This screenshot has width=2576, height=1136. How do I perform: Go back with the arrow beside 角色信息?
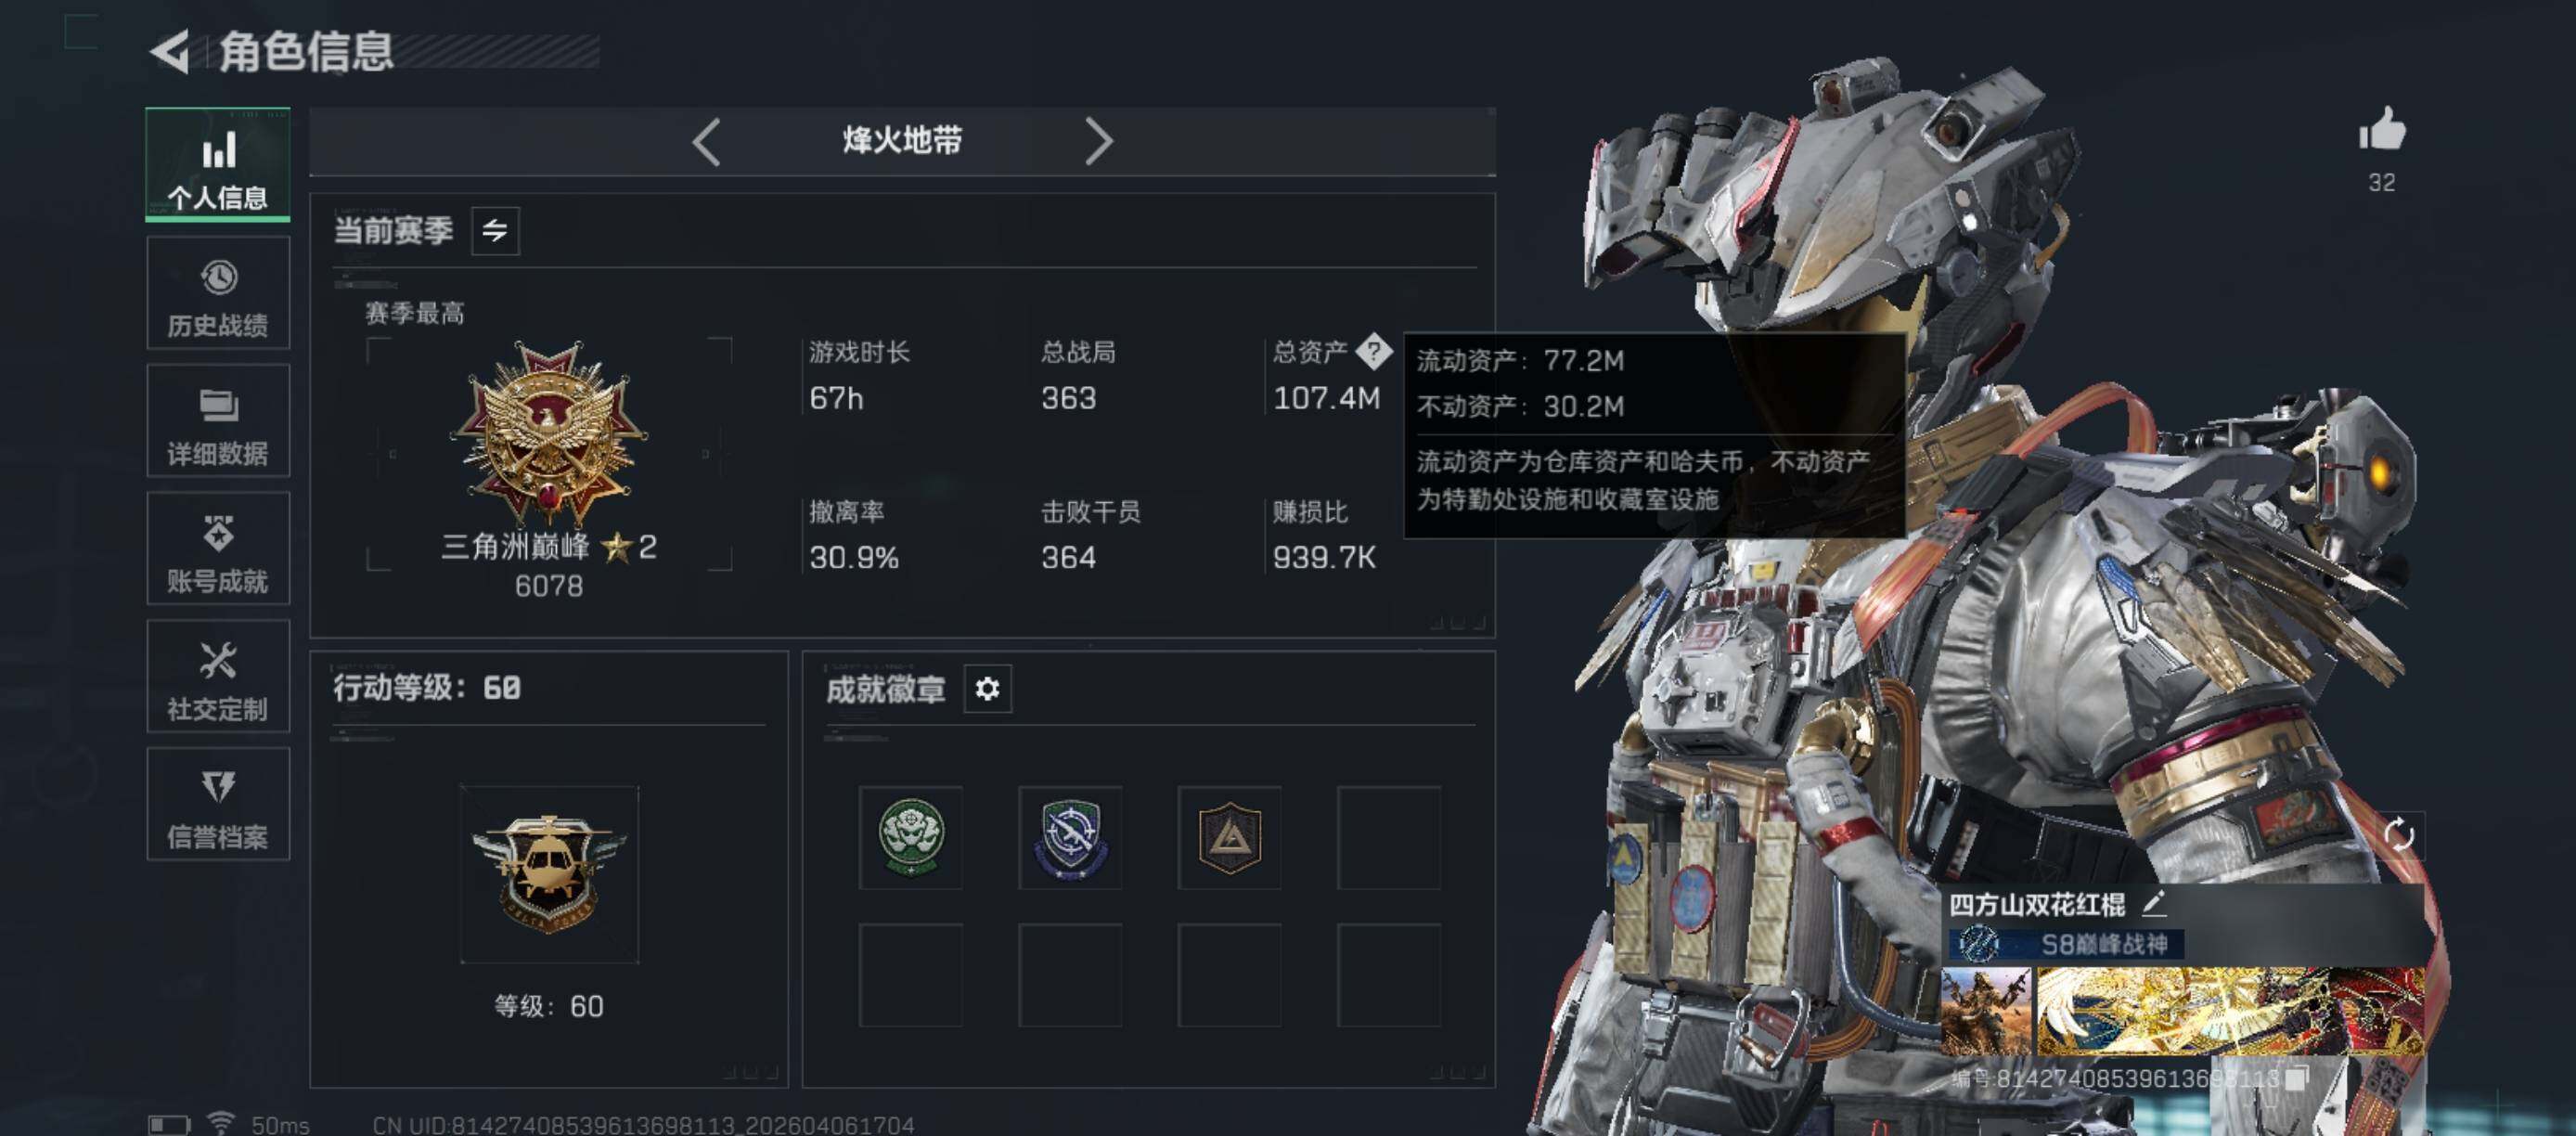tap(170, 52)
